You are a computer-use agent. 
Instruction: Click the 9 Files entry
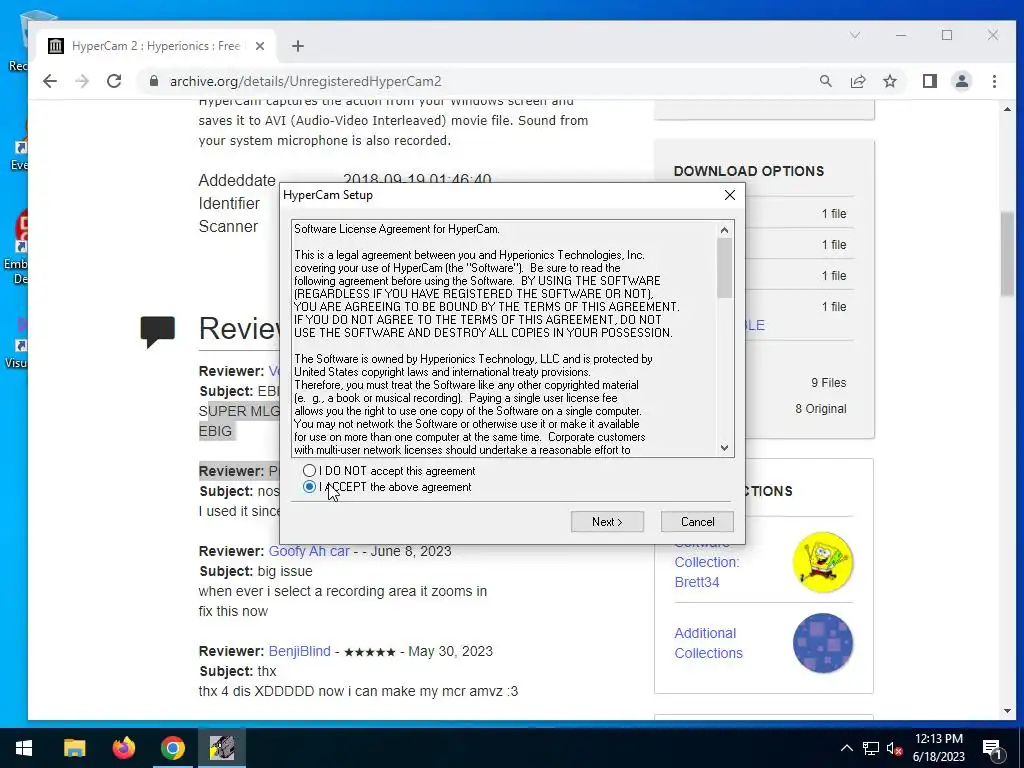tap(828, 383)
